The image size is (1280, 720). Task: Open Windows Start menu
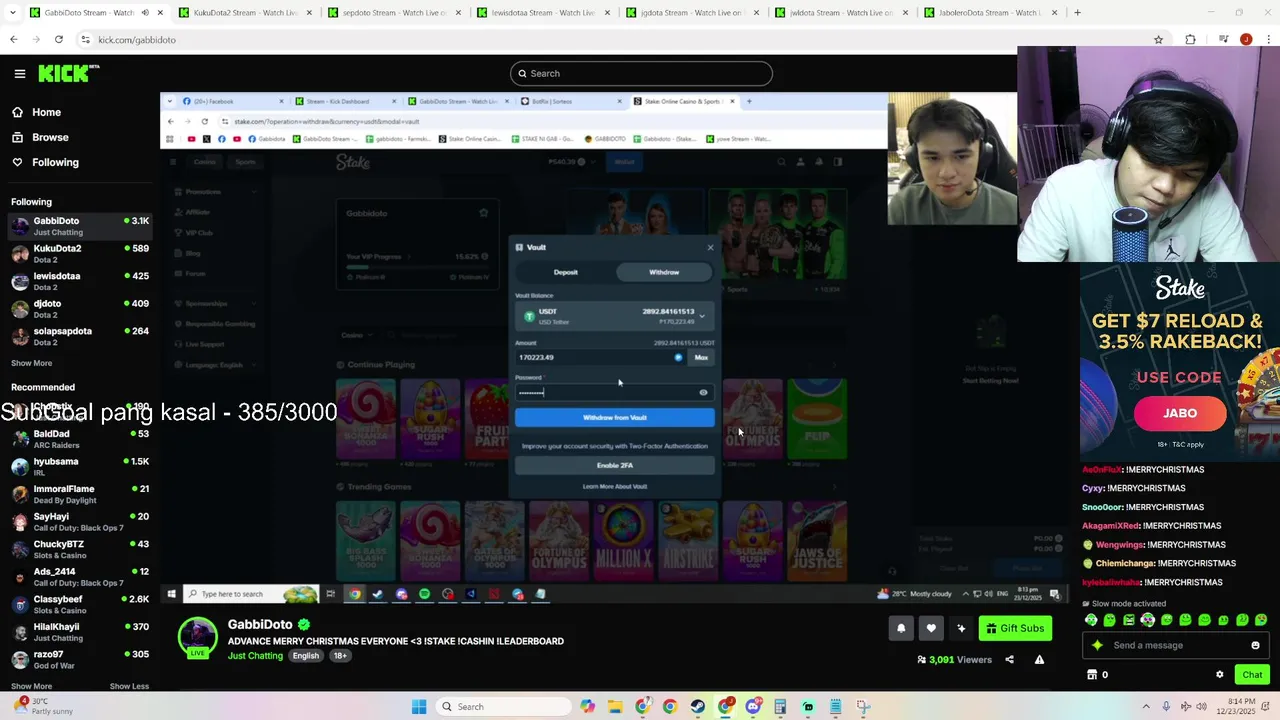[x=419, y=707]
